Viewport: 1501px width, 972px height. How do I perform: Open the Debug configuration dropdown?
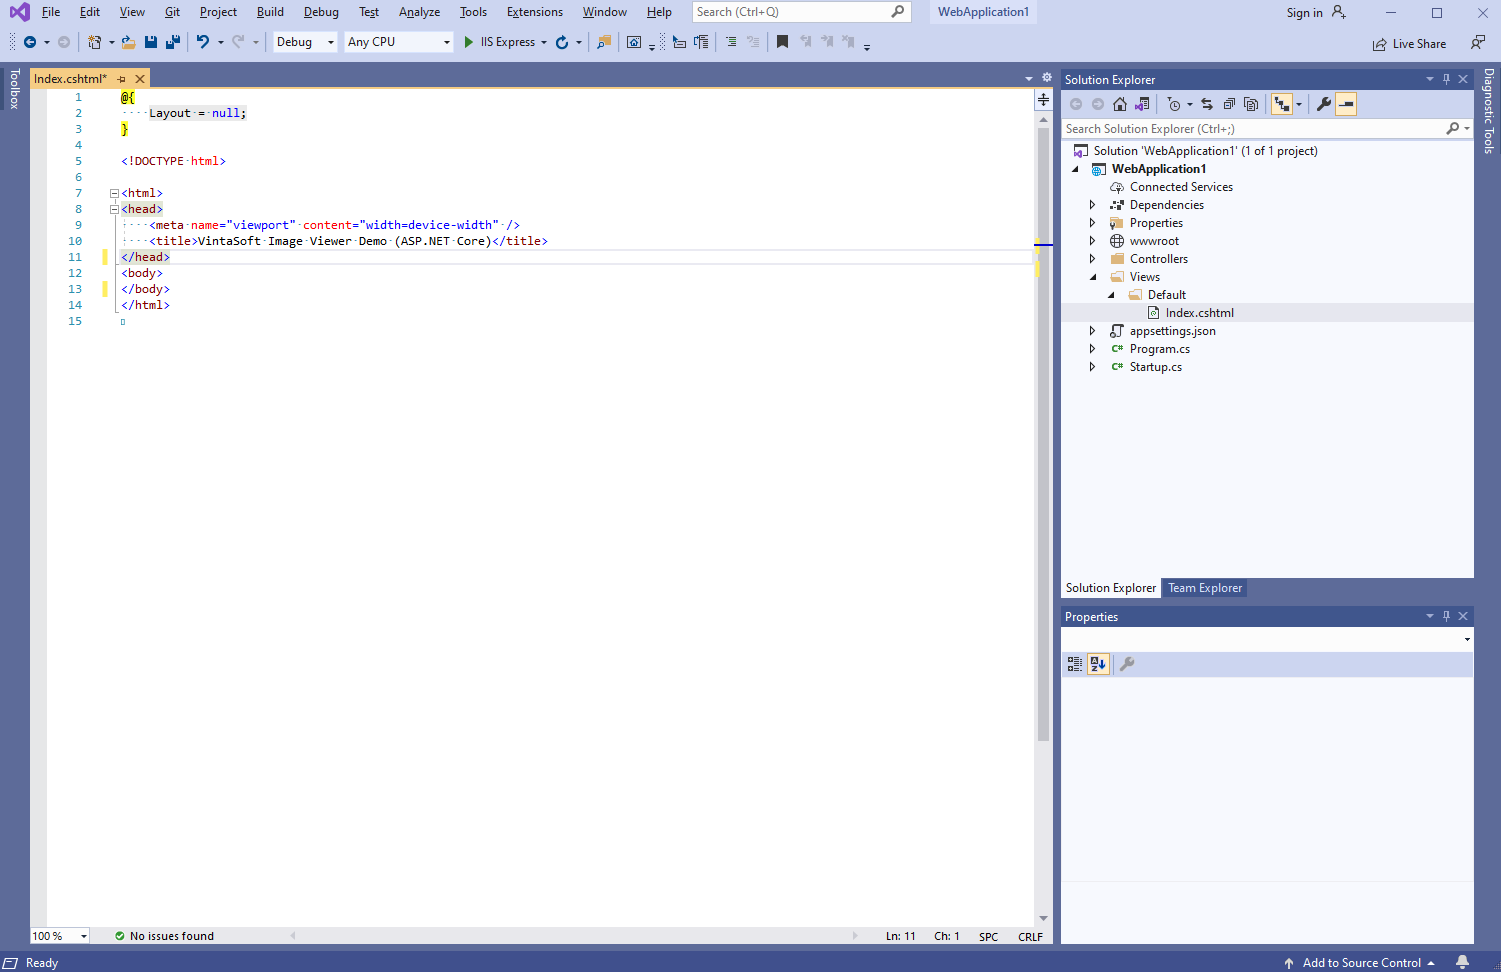click(x=305, y=42)
